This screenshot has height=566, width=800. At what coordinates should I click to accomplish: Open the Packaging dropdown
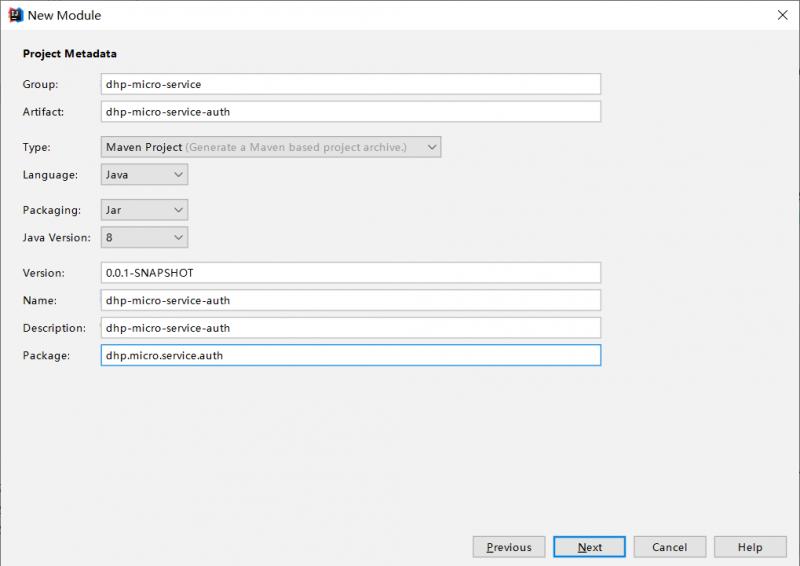144,210
